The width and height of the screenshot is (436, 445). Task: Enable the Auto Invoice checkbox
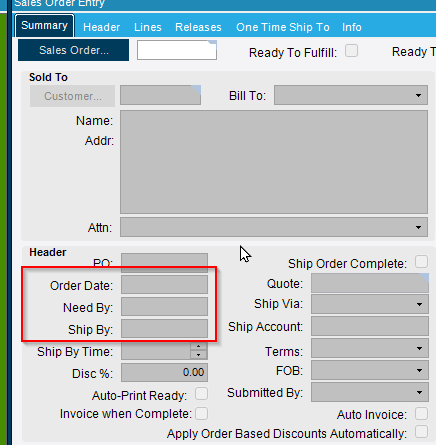pos(421,414)
